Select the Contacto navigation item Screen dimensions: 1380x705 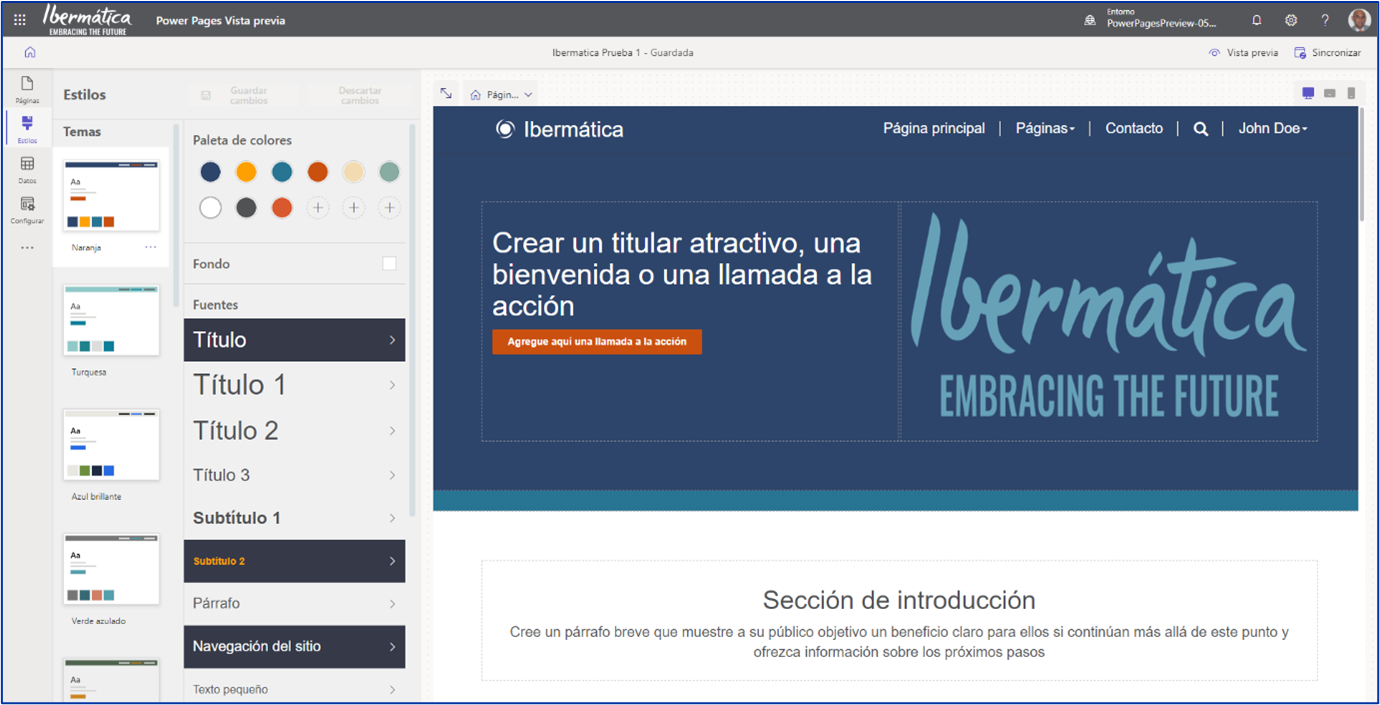(x=1133, y=128)
